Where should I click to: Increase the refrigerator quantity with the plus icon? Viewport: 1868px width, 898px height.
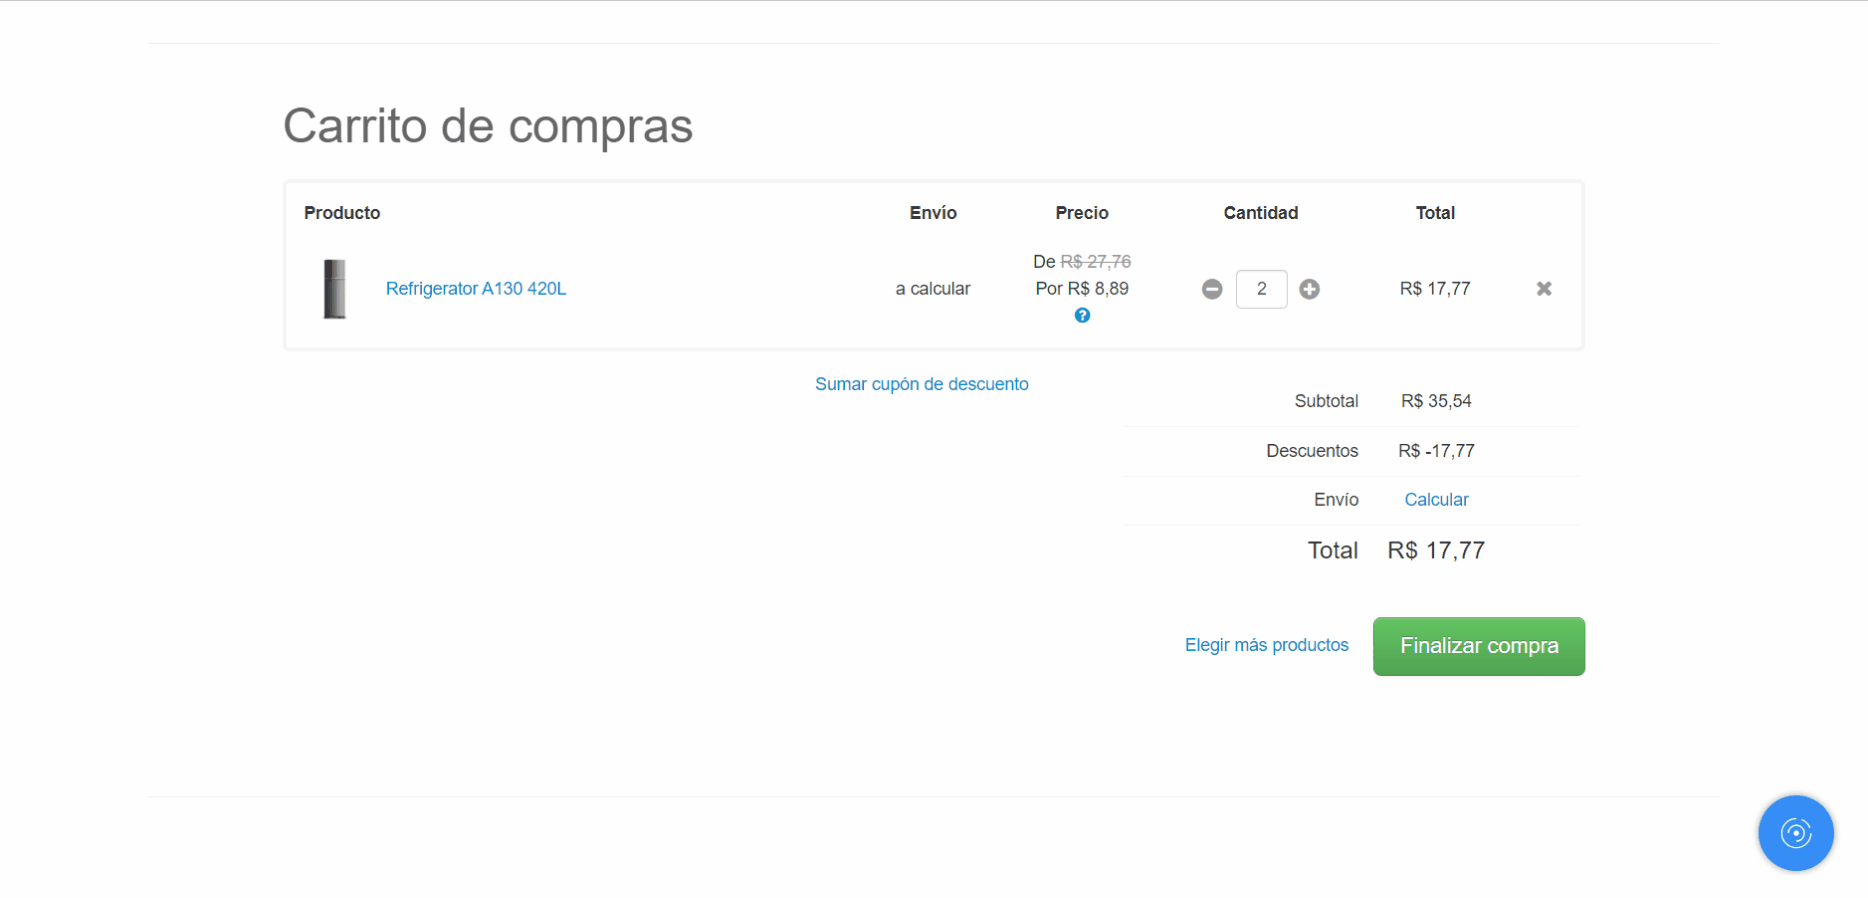[1309, 289]
